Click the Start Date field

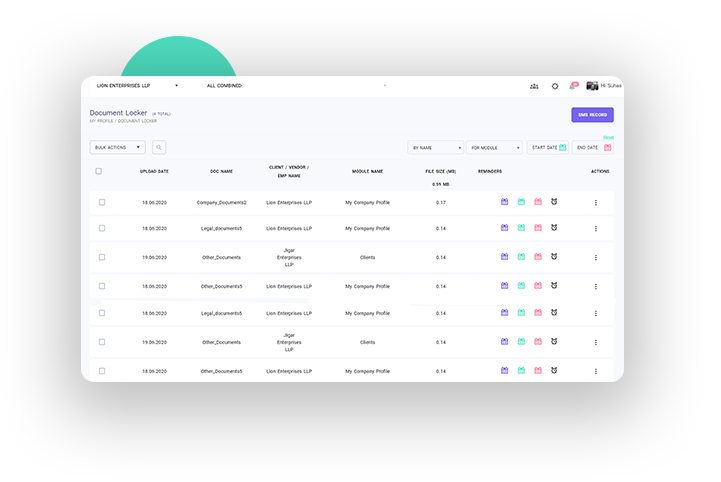tap(547, 148)
